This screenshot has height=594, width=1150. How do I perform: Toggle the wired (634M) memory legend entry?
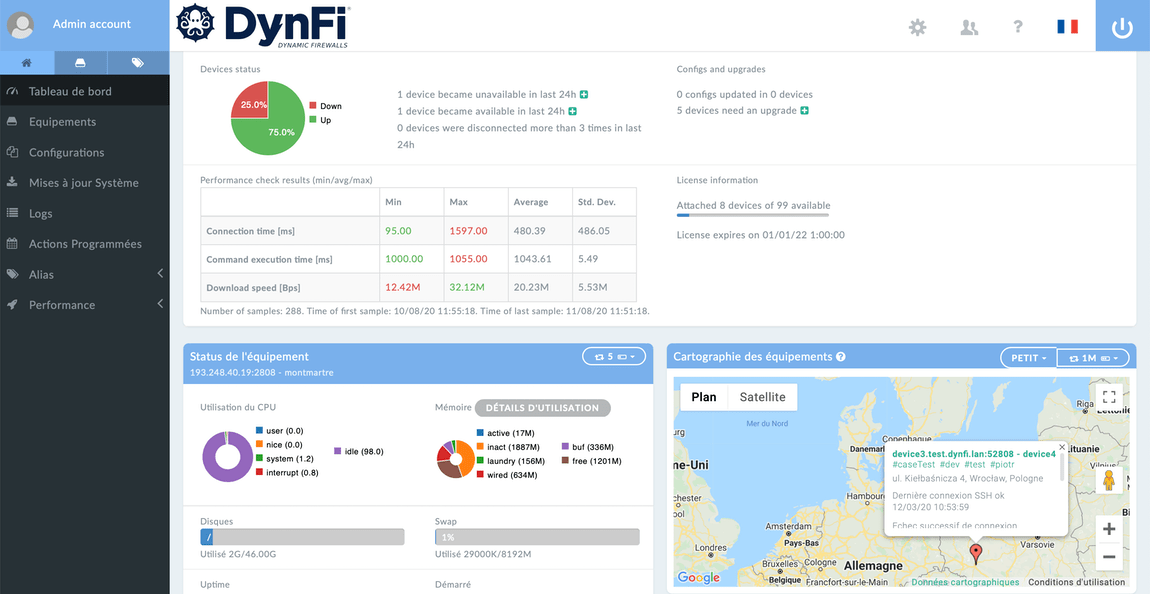507,474
